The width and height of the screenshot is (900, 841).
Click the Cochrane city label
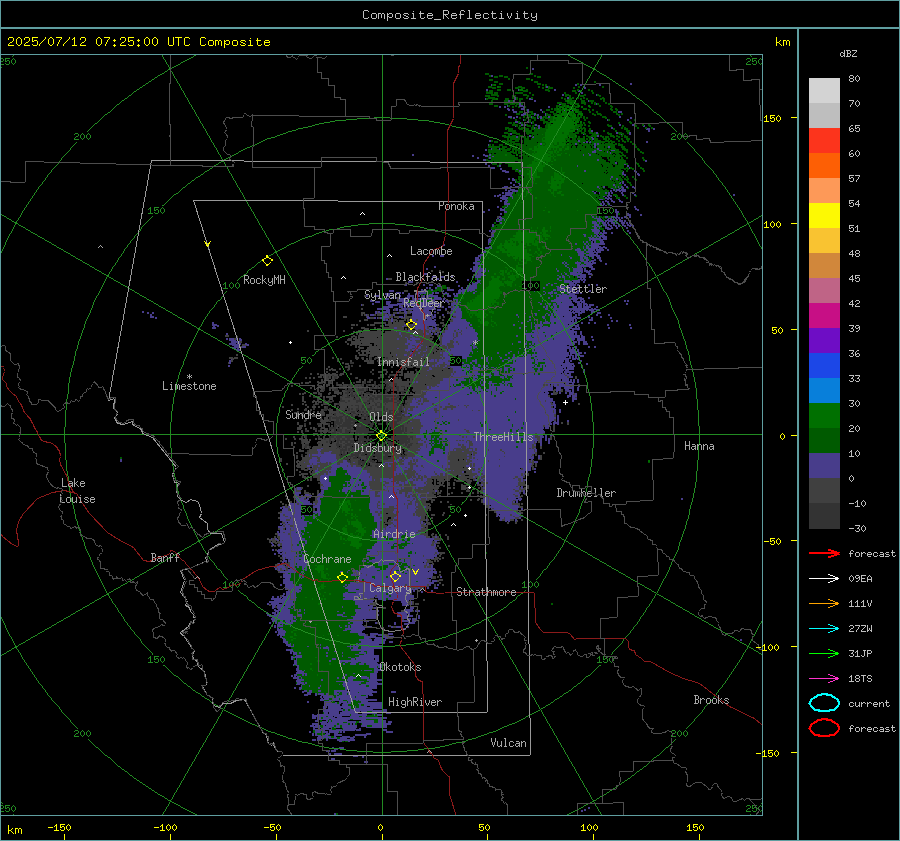[327, 559]
